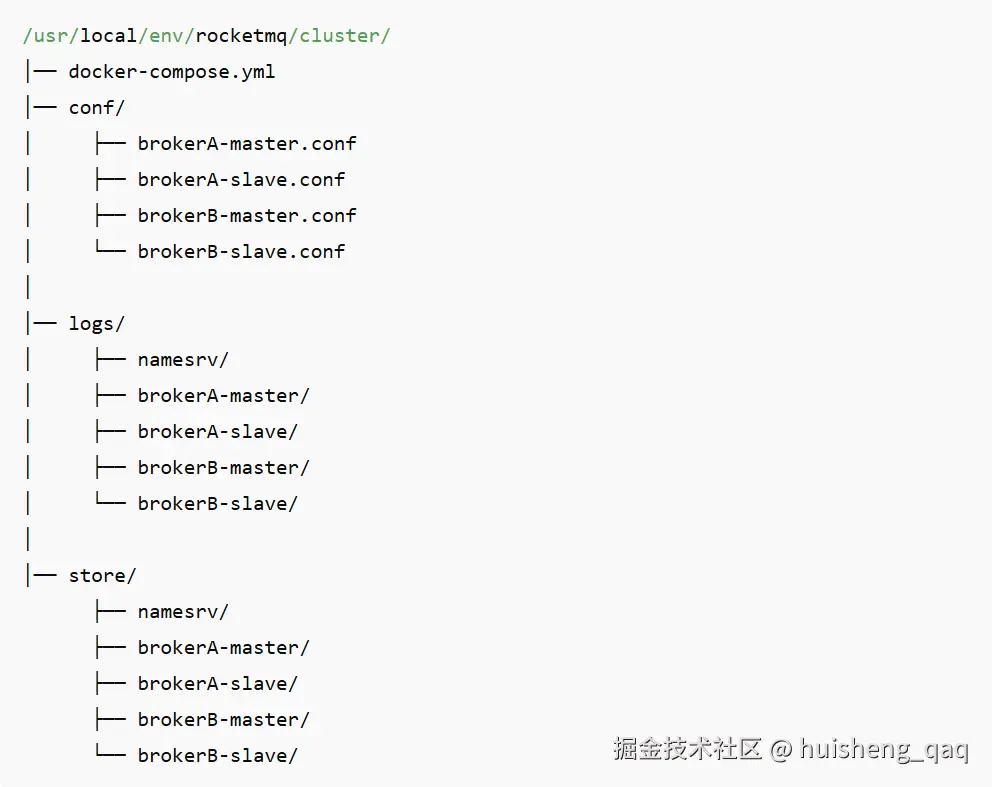Select brokerB-slave/ under logs directory
992x787 pixels.
tap(217, 504)
